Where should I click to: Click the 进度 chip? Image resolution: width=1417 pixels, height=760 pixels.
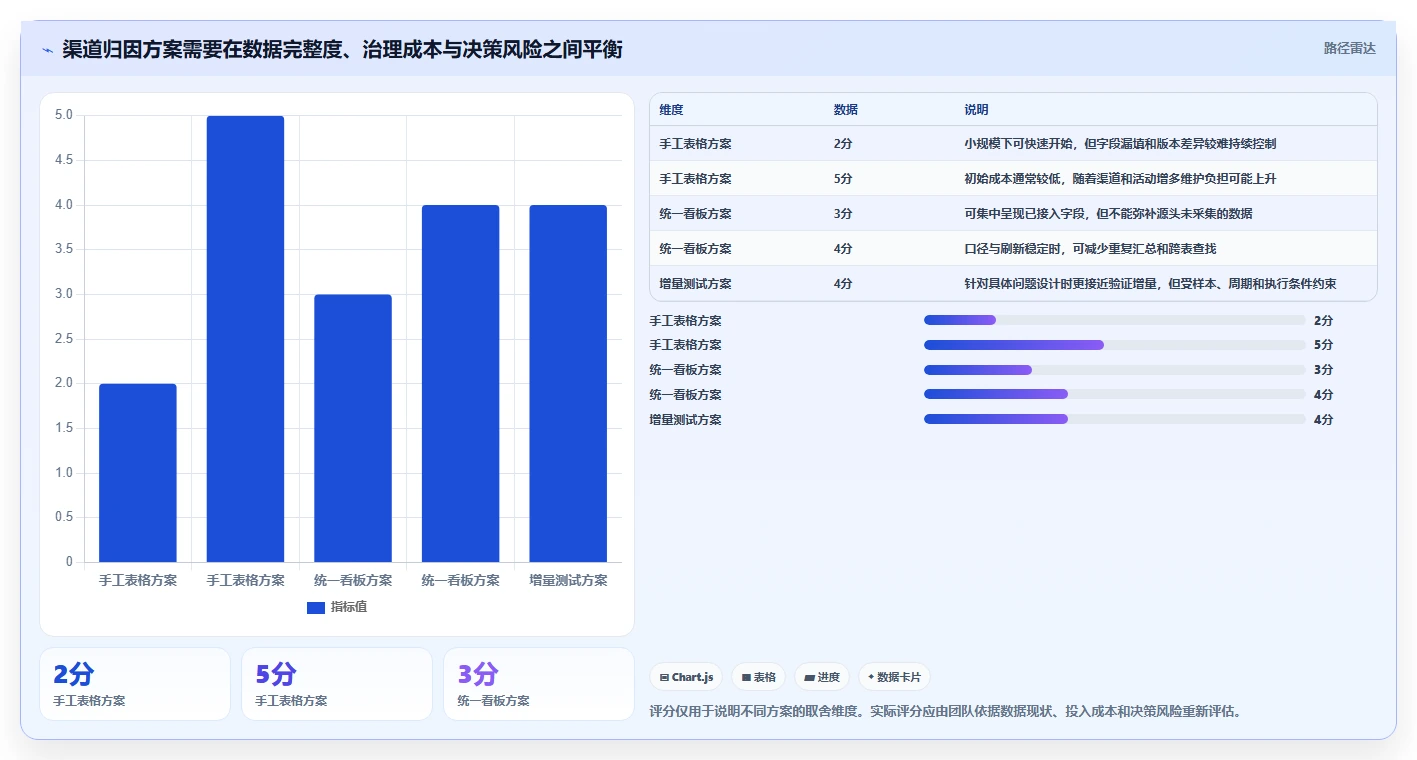822,677
